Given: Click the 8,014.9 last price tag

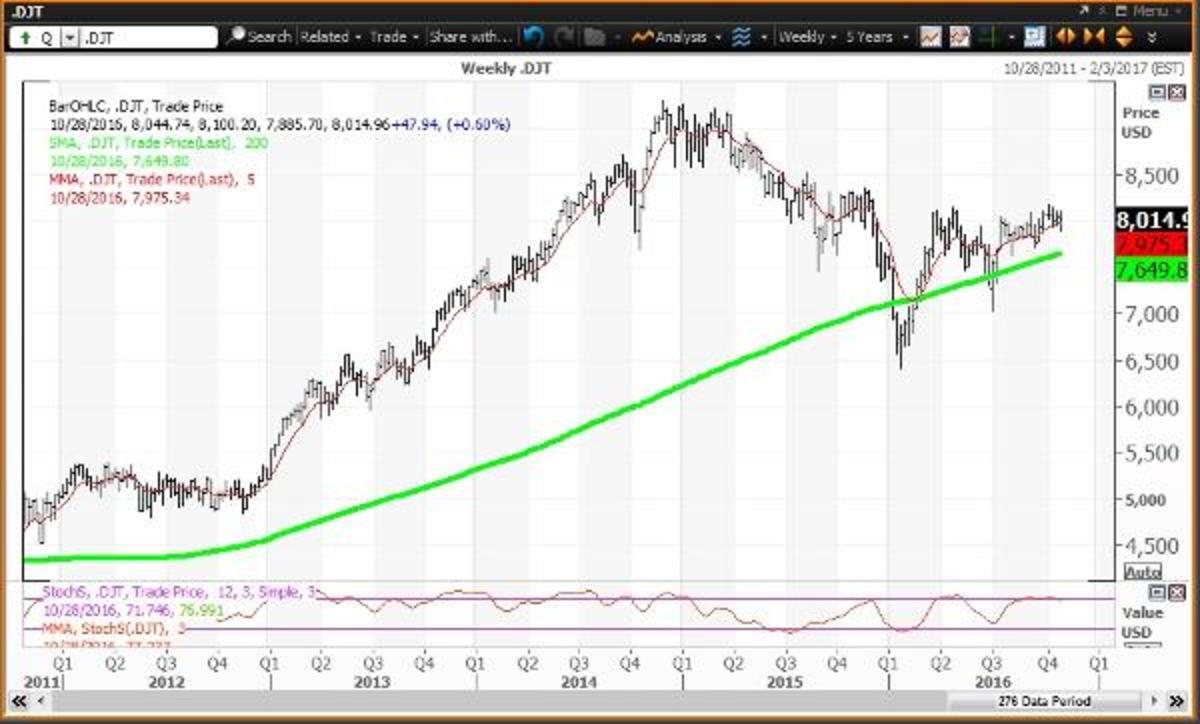Looking at the screenshot, I should tap(1151, 222).
